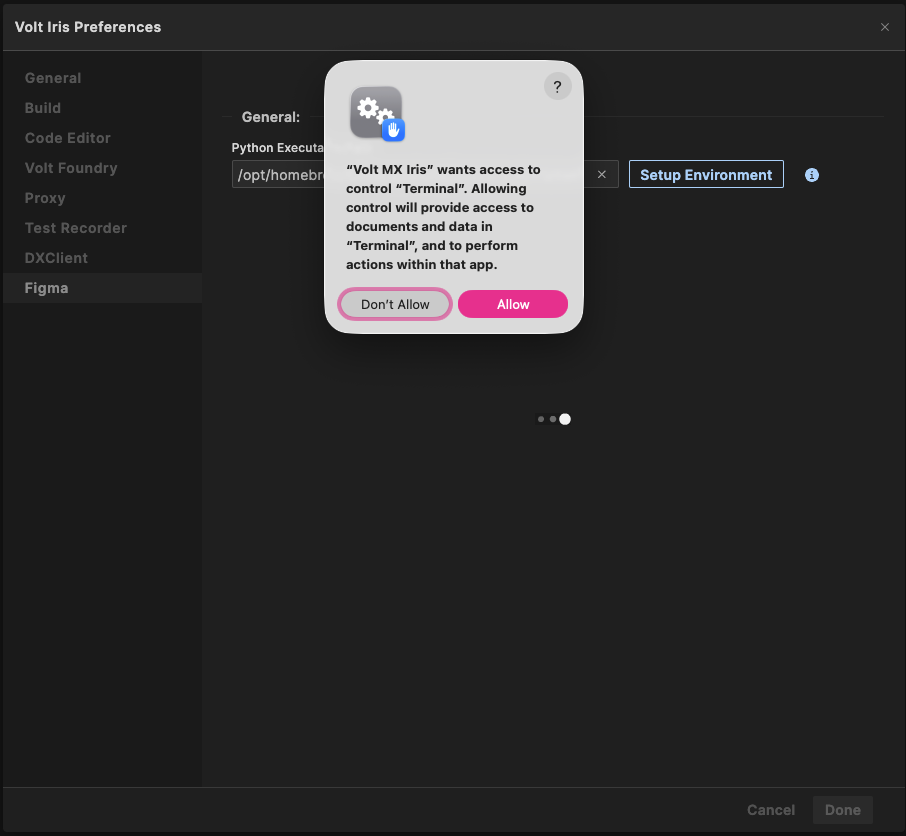
Task: Click the Done button
Action: (x=842, y=810)
